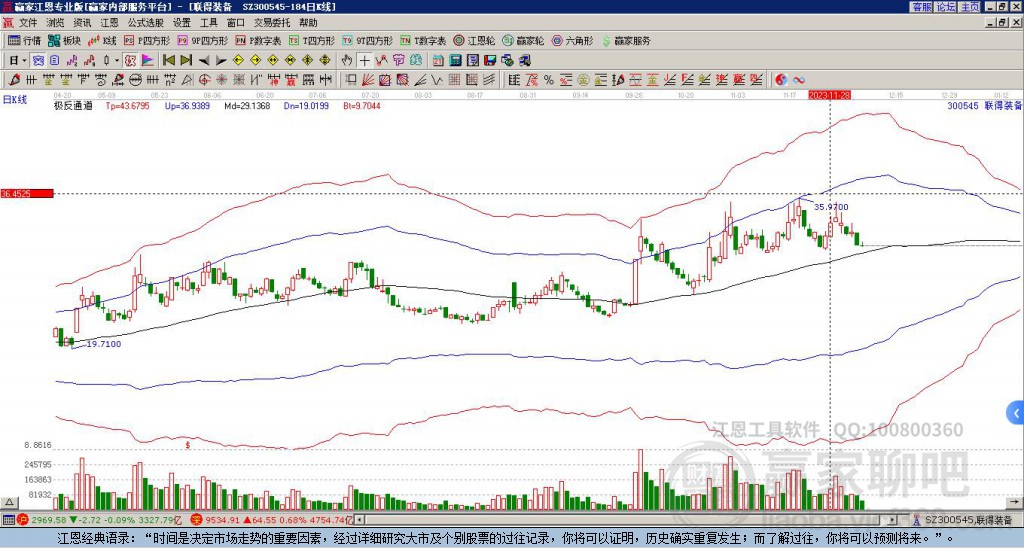Open the 公式选股 menu
This screenshot has width=1024, height=548.
[146, 23]
